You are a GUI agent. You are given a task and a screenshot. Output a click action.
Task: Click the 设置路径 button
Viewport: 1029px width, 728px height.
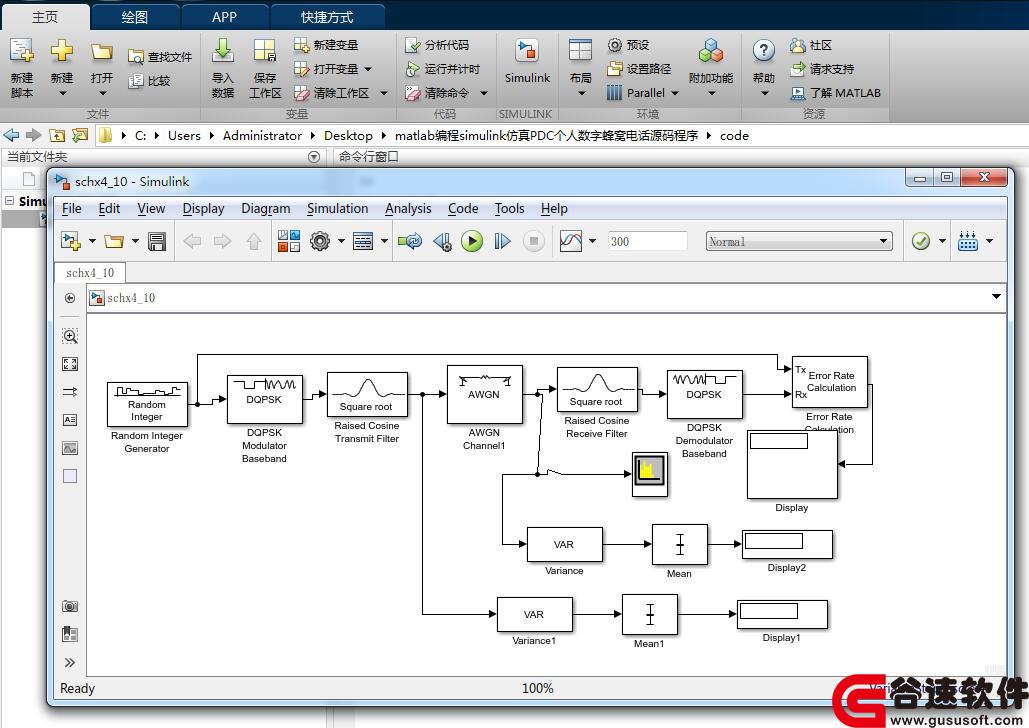pos(639,68)
